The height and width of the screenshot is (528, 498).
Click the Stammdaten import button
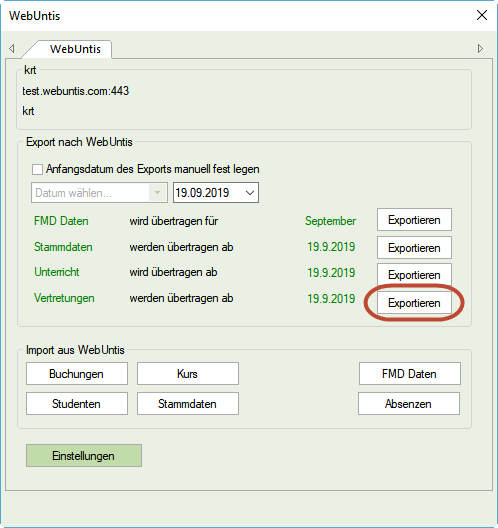point(188,403)
